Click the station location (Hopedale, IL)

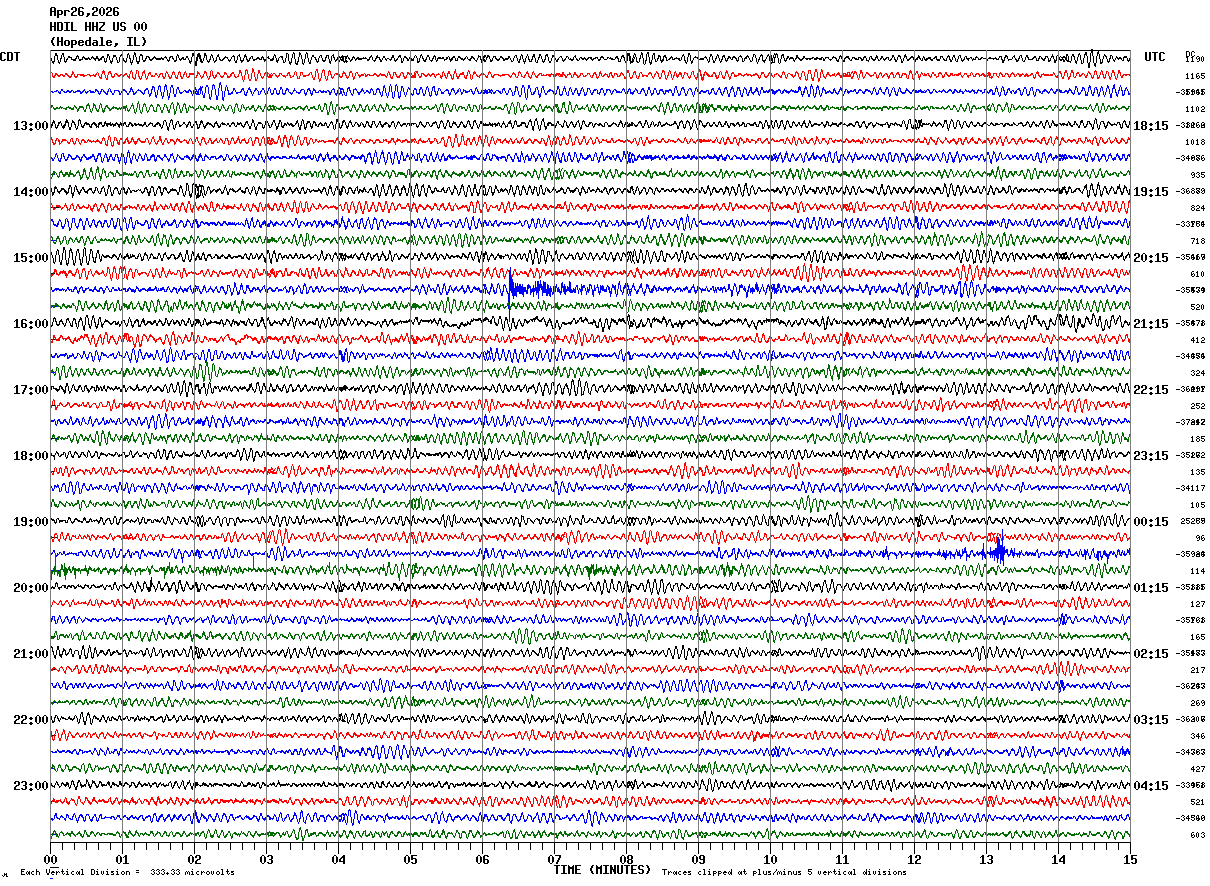(98, 42)
